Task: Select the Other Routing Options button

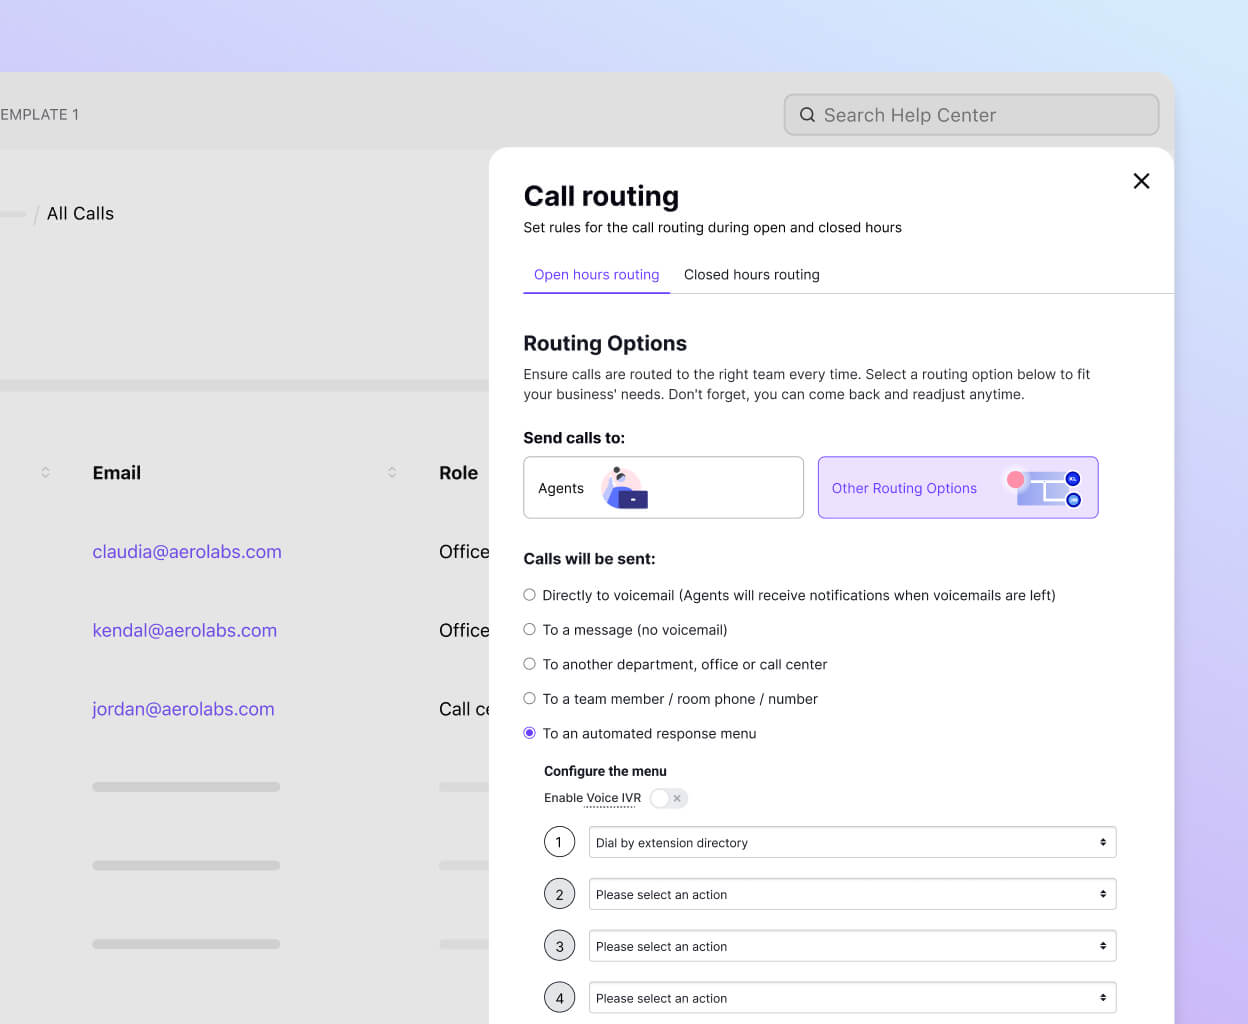Action: coord(904,488)
